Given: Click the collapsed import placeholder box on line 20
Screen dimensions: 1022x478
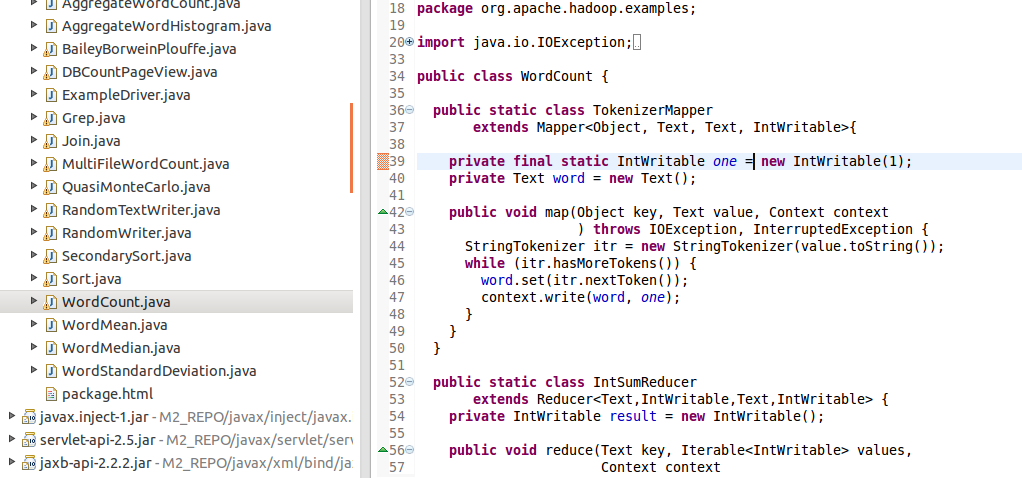Looking at the screenshot, I should pyautogui.click(x=637, y=43).
